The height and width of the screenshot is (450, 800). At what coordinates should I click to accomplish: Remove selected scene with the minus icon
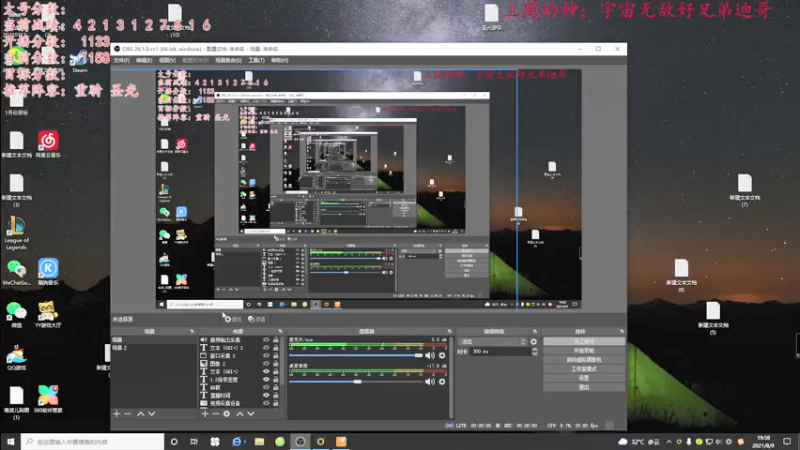pyautogui.click(x=128, y=414)
